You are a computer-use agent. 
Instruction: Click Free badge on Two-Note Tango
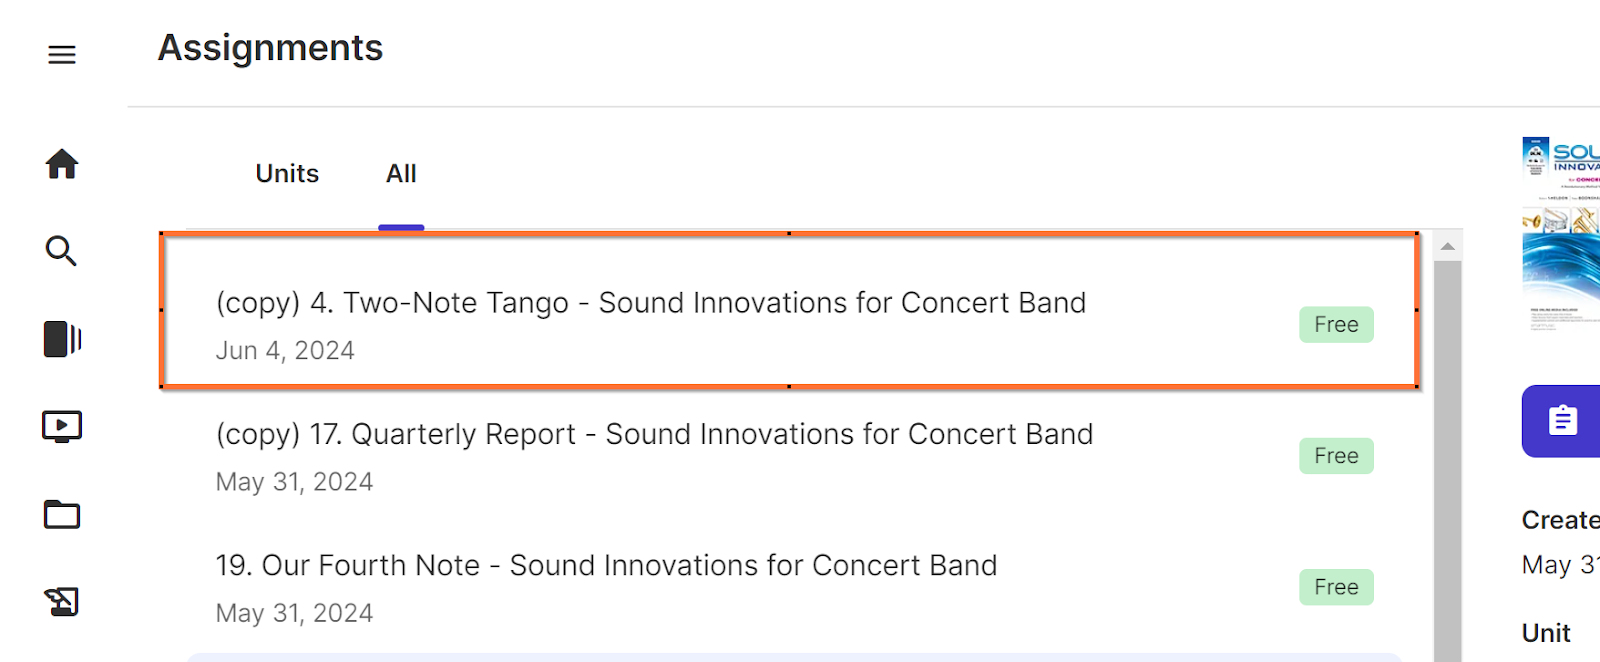click(x=1336, y=325)
